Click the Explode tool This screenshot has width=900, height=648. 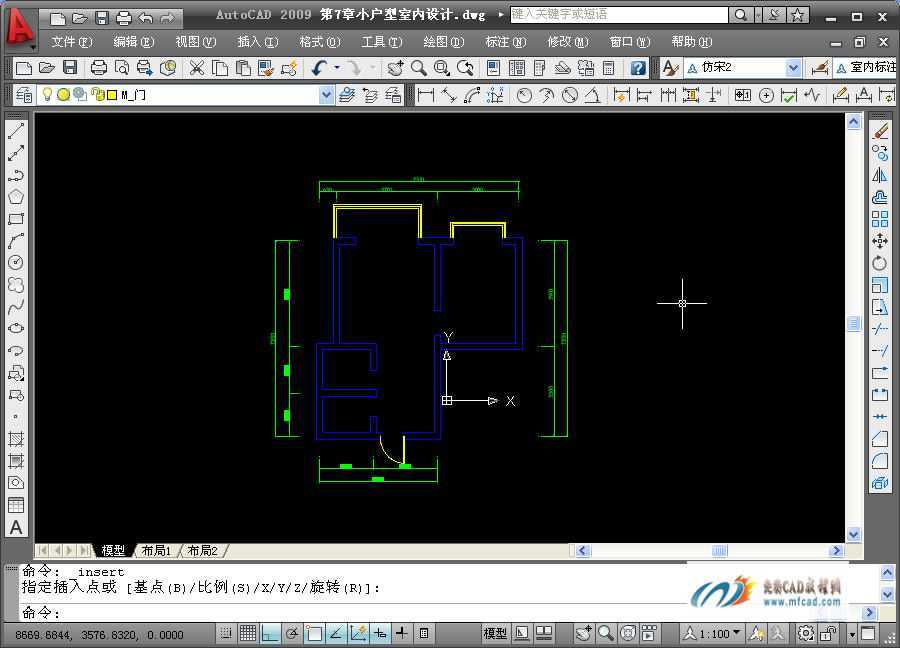(880, 483)
